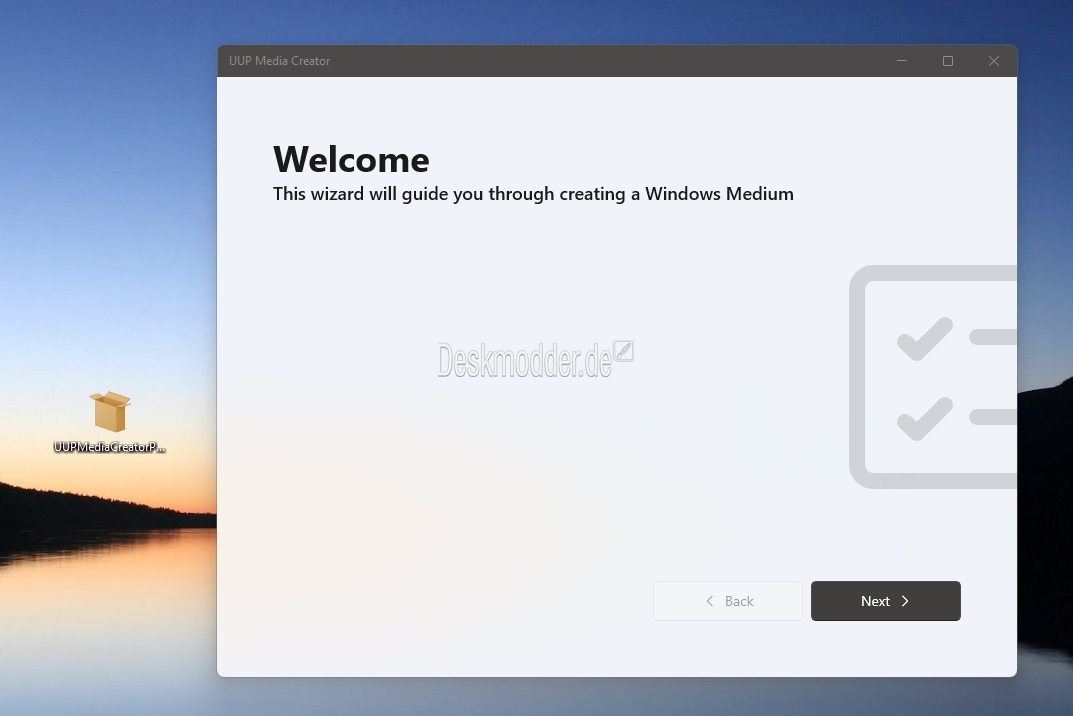Click the Welcome heading
This screenshot has height=716, width=1073.
click(x=351, y=159)
